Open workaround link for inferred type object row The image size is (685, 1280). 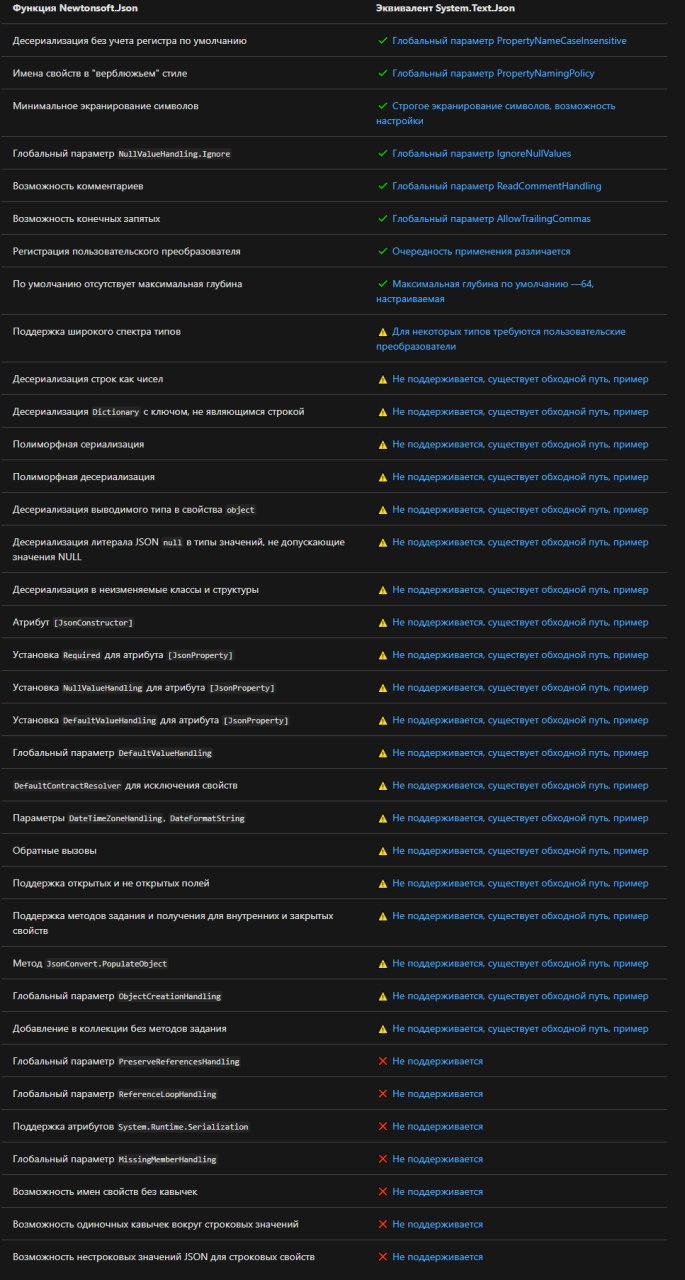[520, 509]
